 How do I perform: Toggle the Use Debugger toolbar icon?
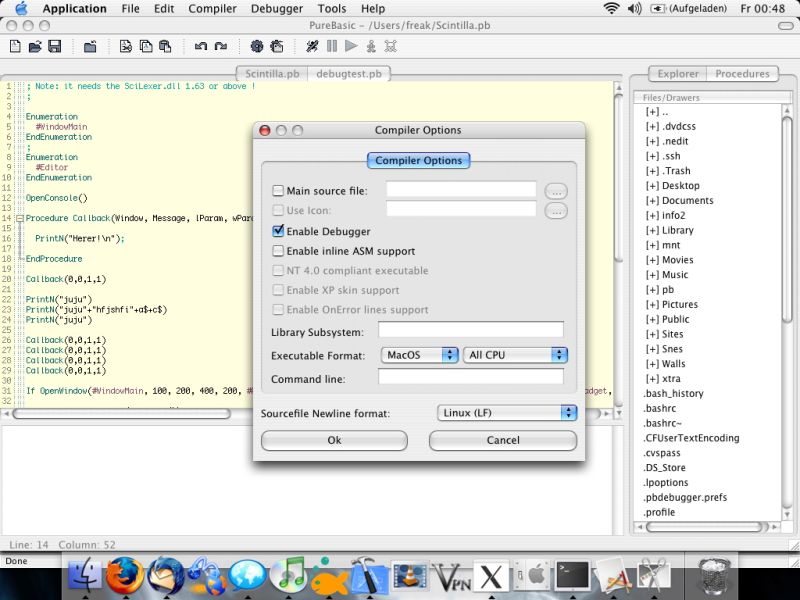pyautogui.click(x=312, y=46)
